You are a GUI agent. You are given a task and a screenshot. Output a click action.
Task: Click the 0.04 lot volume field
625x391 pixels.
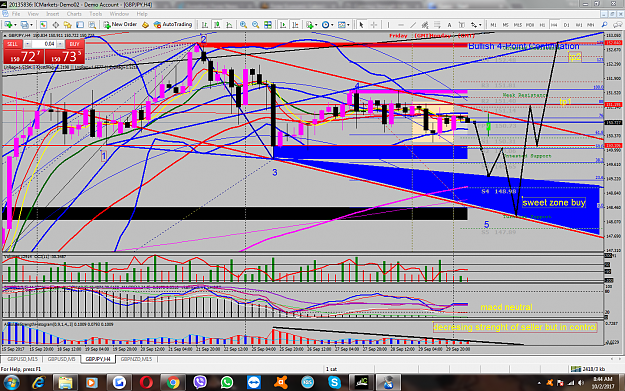pyautogui.click(x=44, y=44)
